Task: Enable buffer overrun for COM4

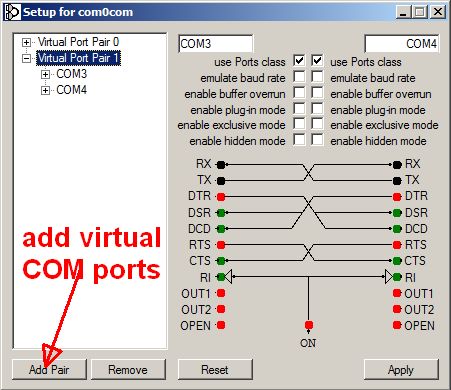Action: [x=317, y=93]
